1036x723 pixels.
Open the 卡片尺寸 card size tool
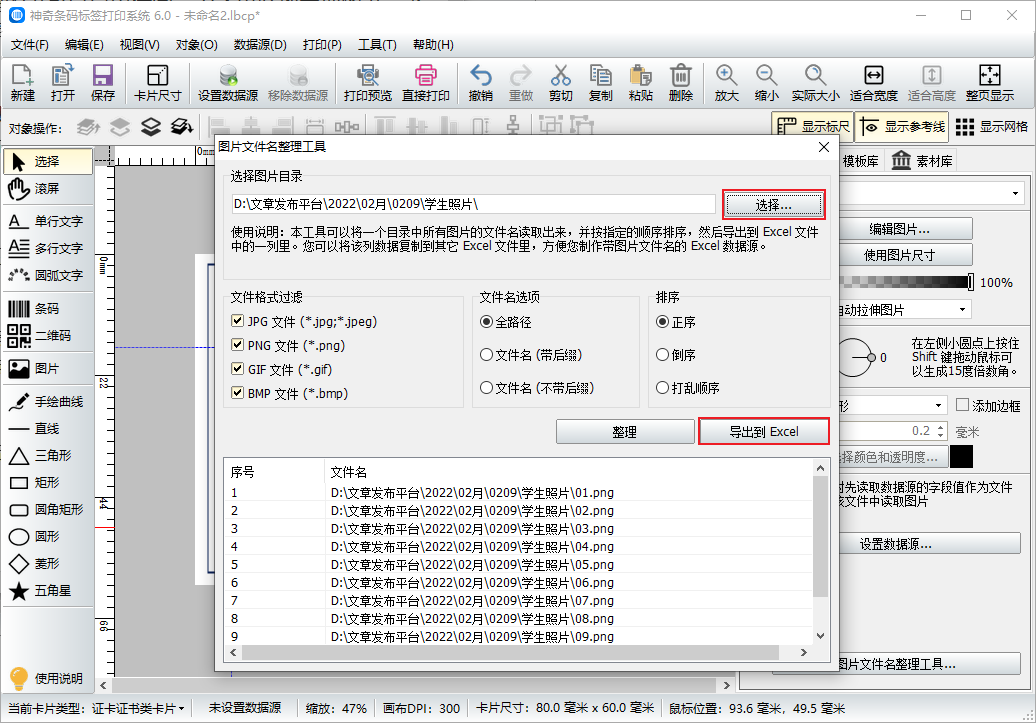pos(157,83)
